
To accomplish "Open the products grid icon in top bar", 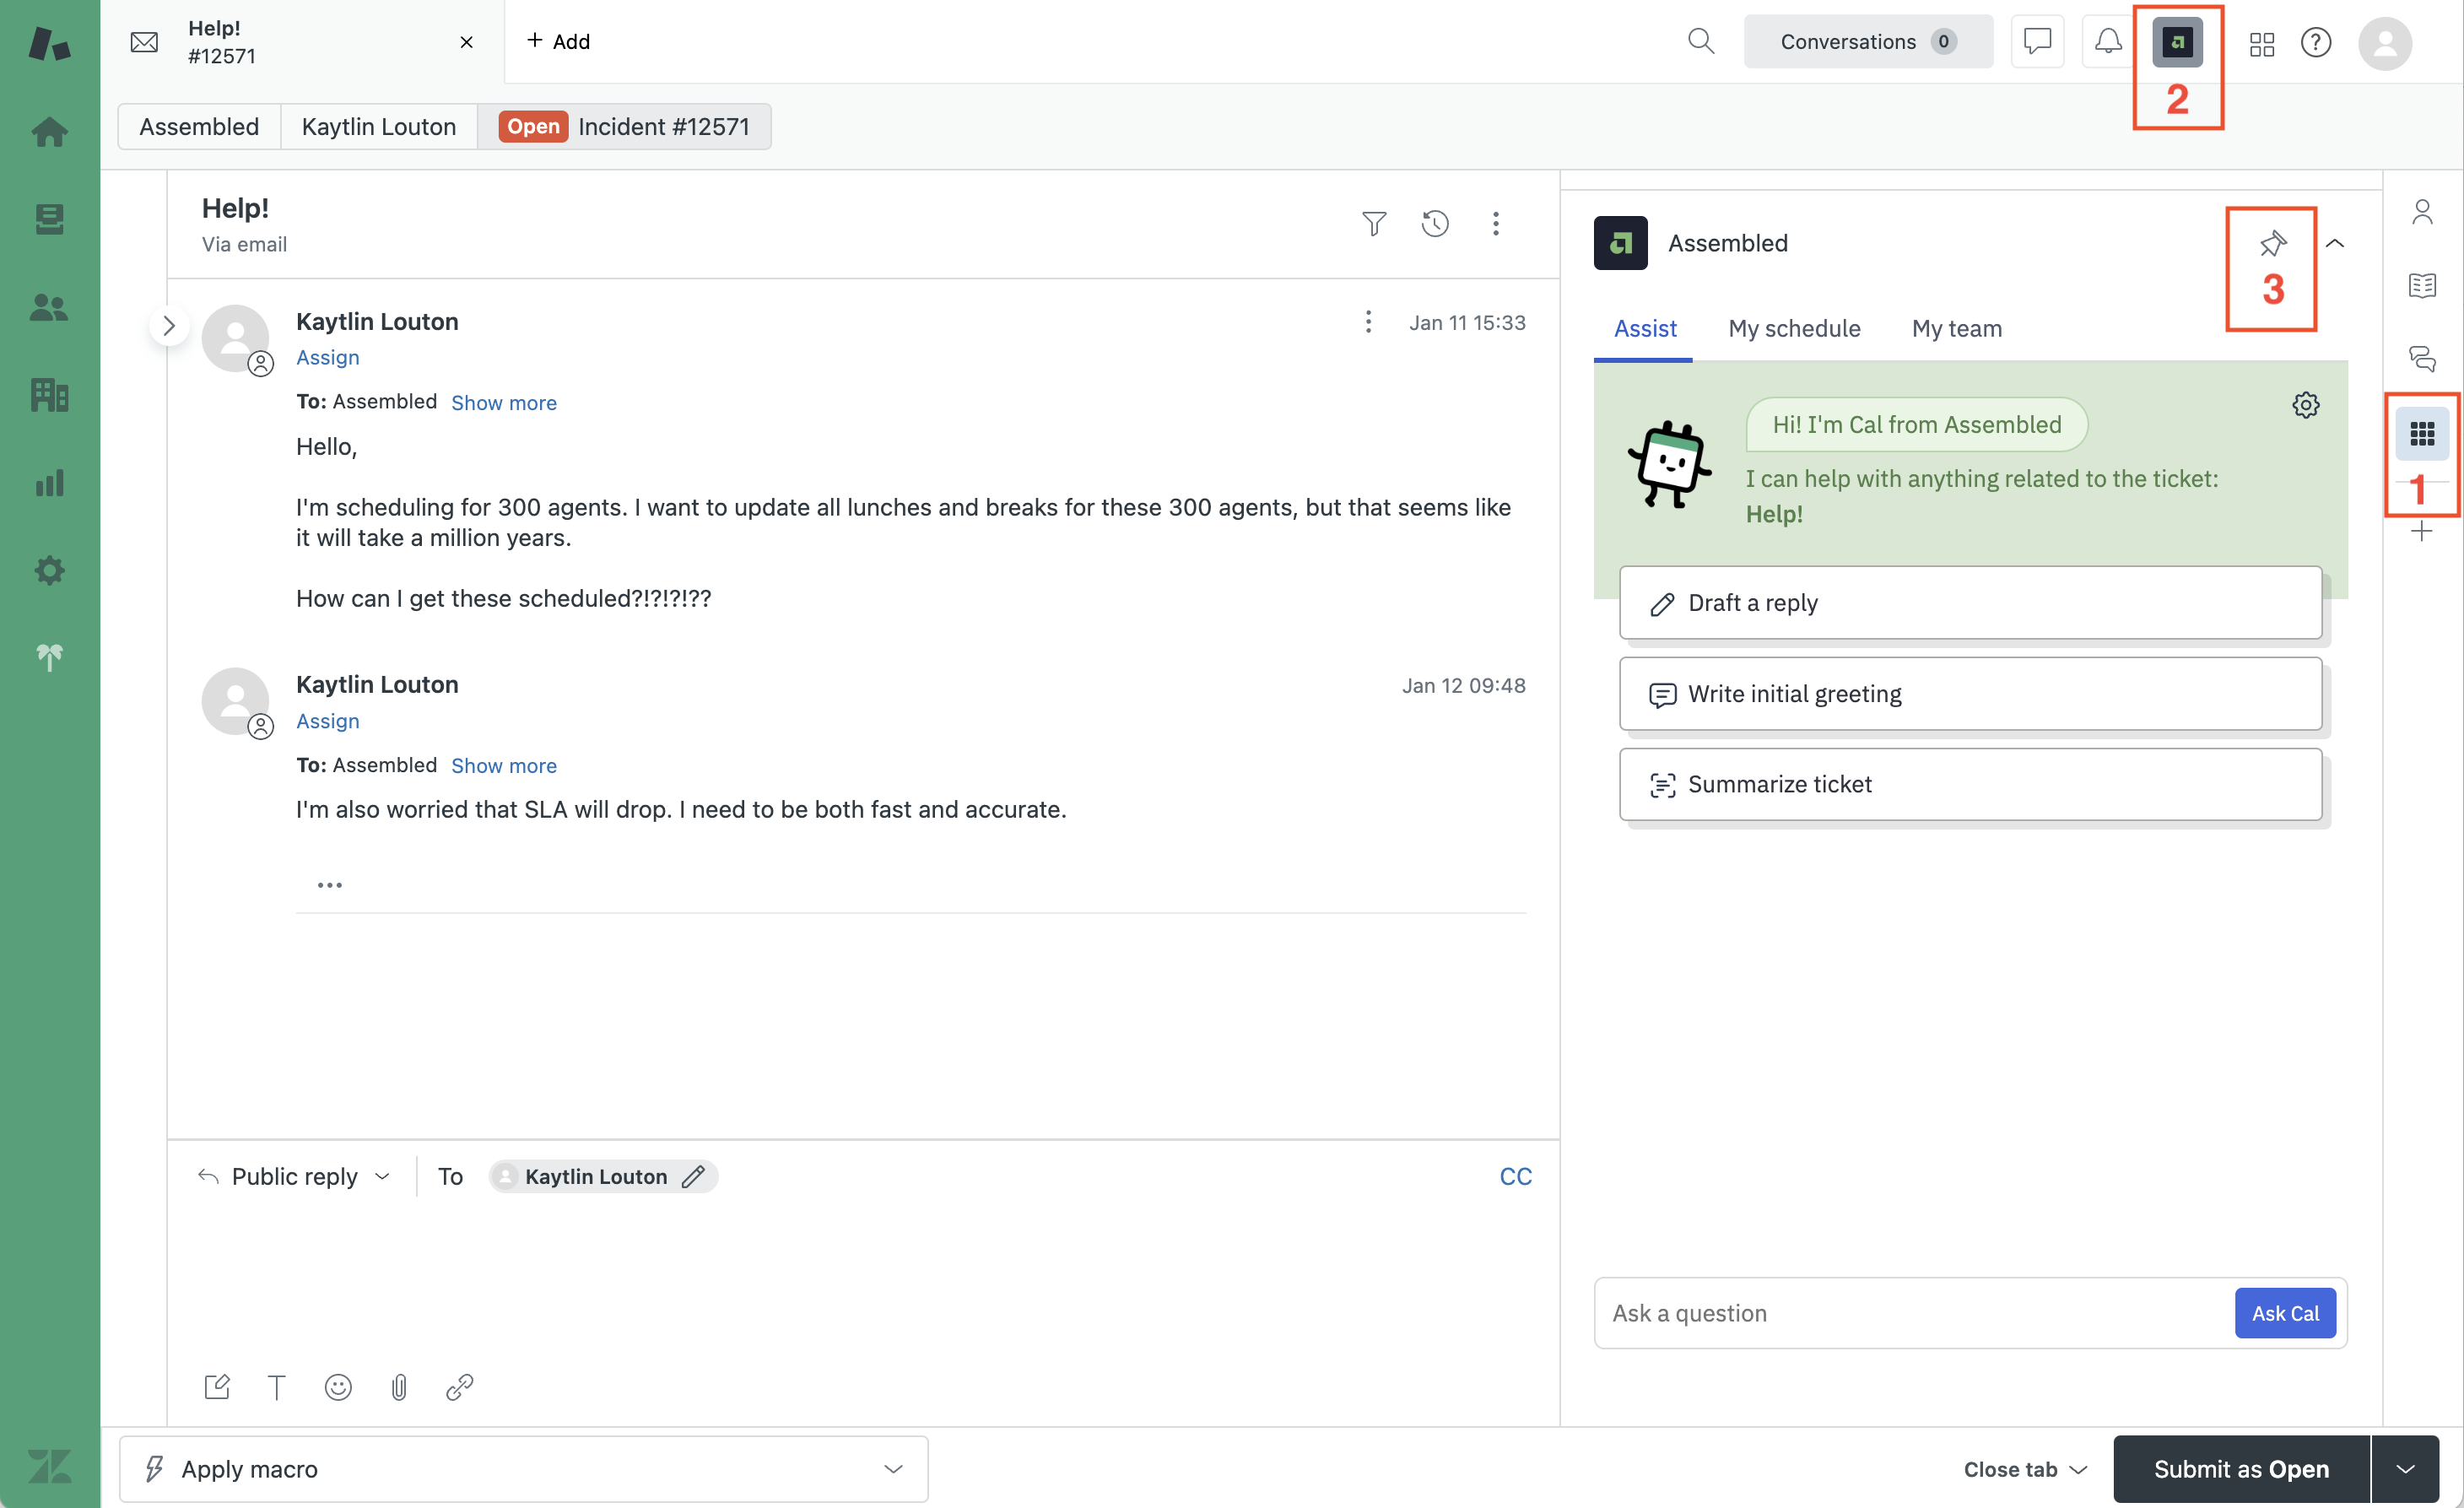I will pyautogui.click(x=2262, y=42).
